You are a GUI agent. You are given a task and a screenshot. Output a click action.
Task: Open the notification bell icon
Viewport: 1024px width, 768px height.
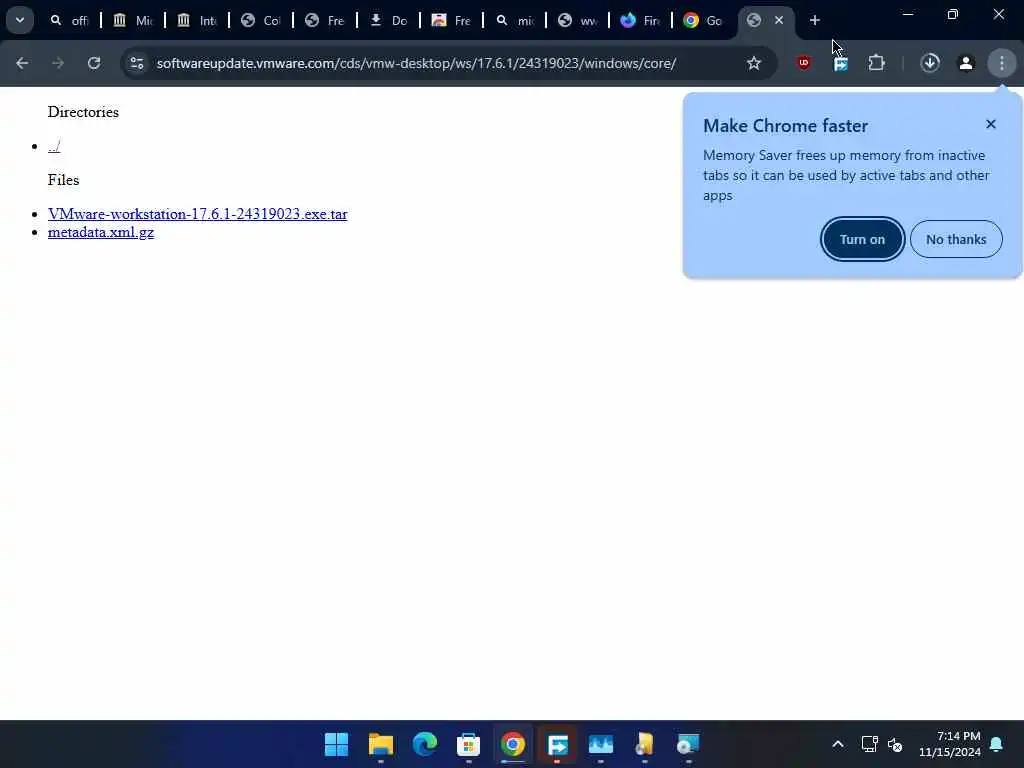[x=997, y=744]
